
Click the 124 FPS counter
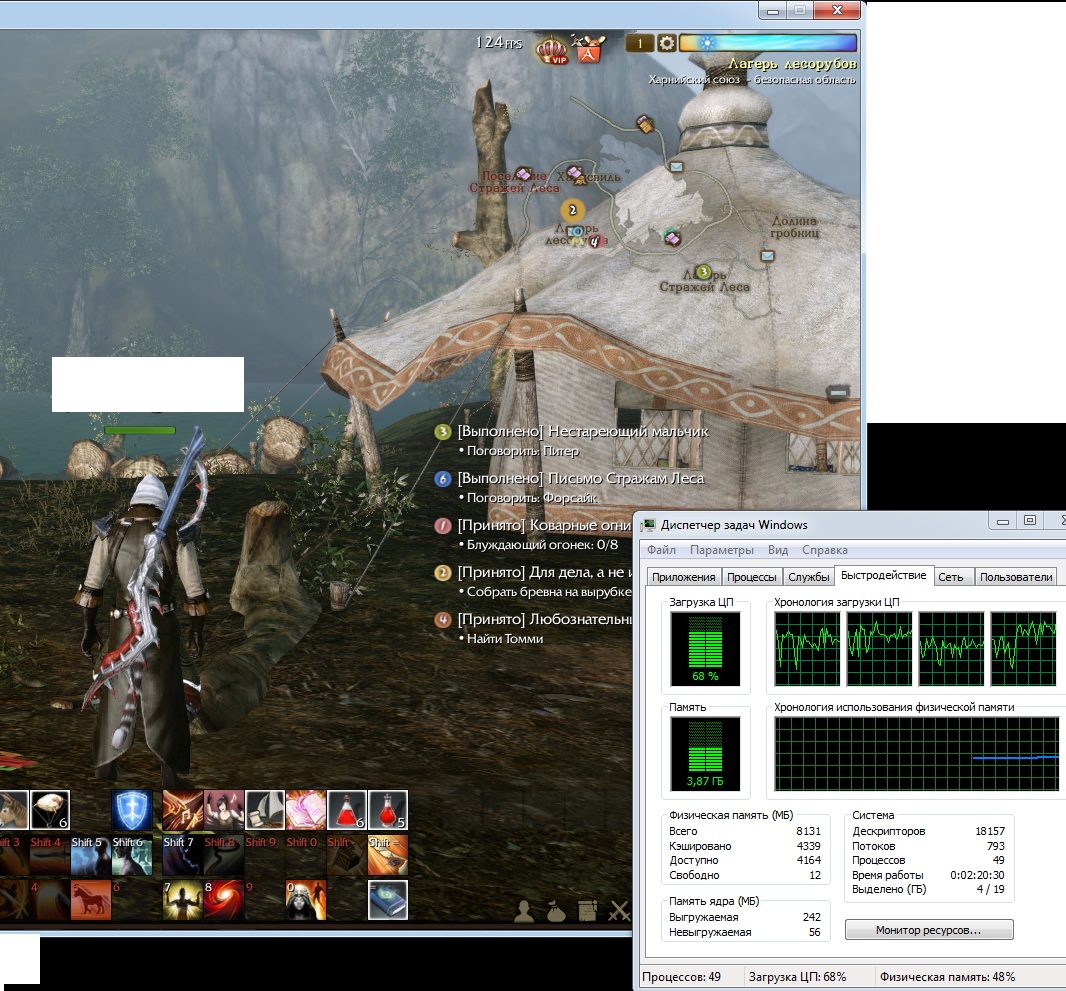point(498,43)
